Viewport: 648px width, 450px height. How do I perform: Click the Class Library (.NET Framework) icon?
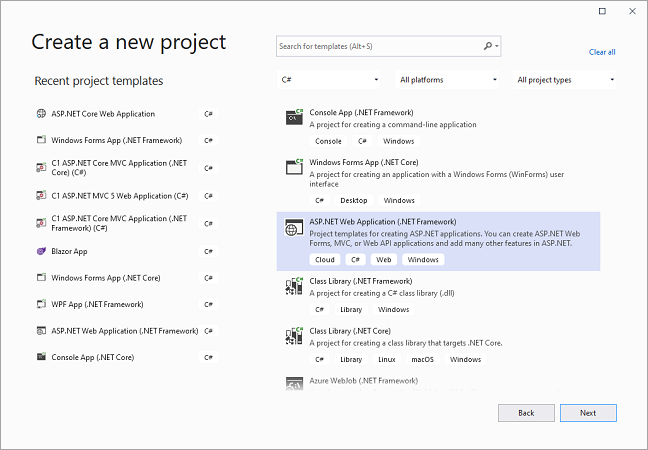(x=294, y=287)
